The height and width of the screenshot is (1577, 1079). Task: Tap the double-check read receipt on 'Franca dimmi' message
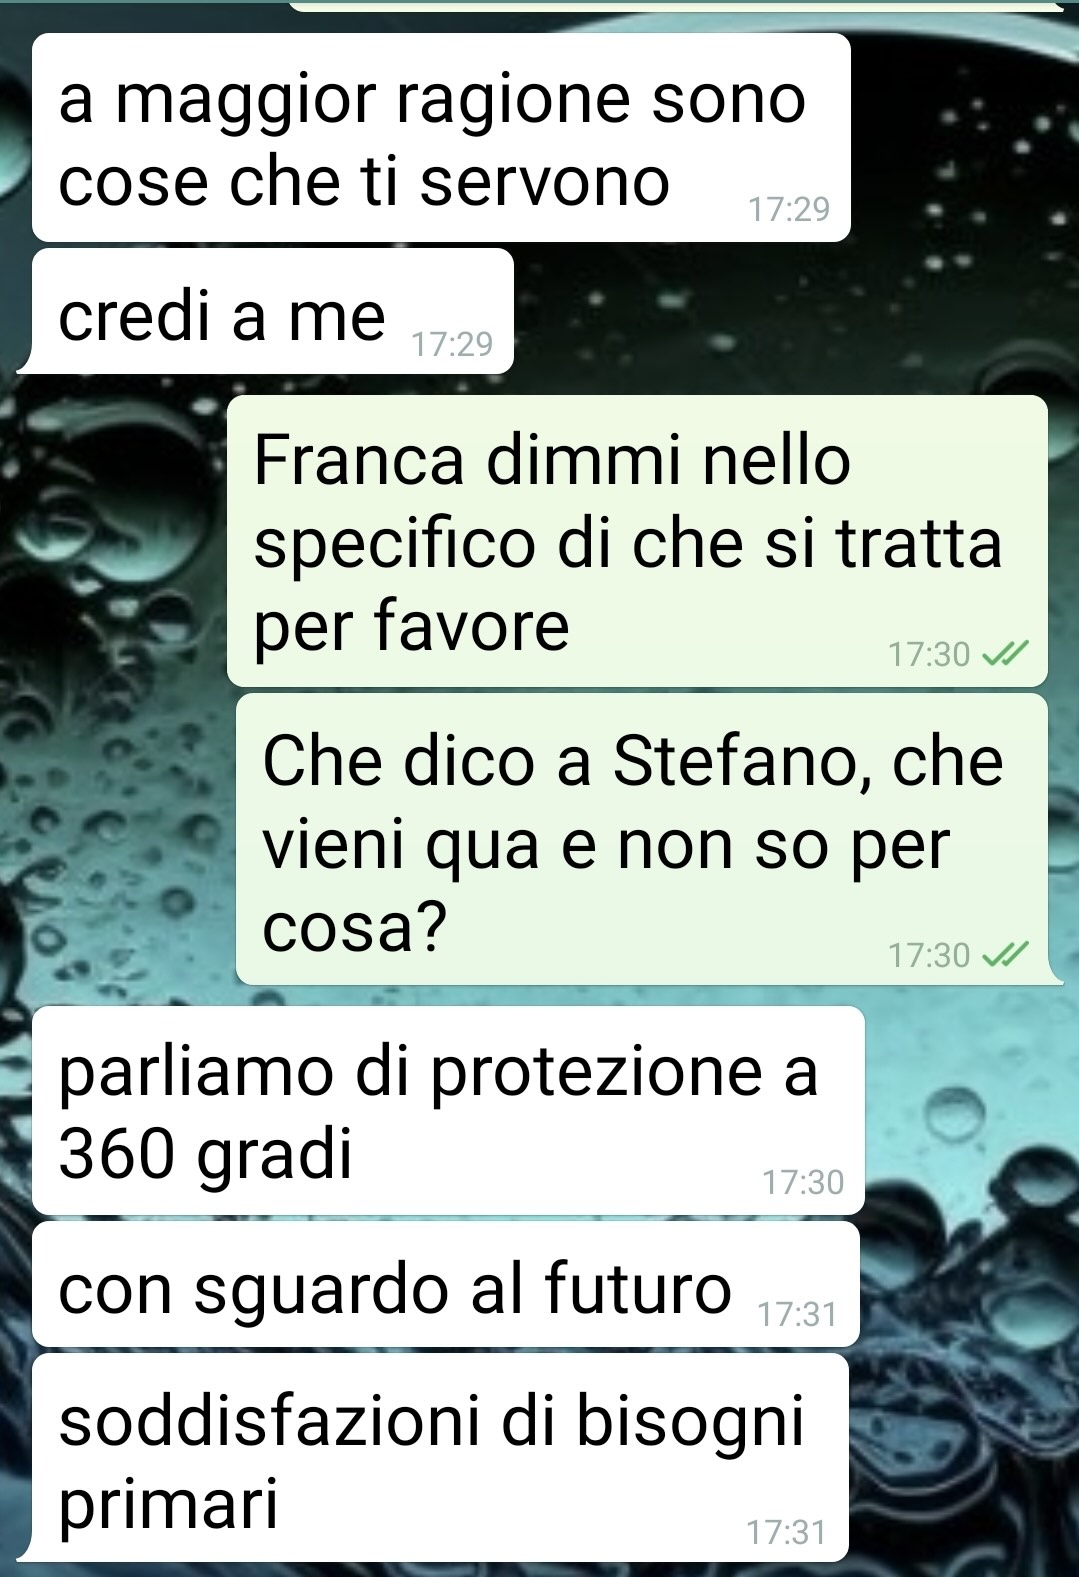[1003, 655]
